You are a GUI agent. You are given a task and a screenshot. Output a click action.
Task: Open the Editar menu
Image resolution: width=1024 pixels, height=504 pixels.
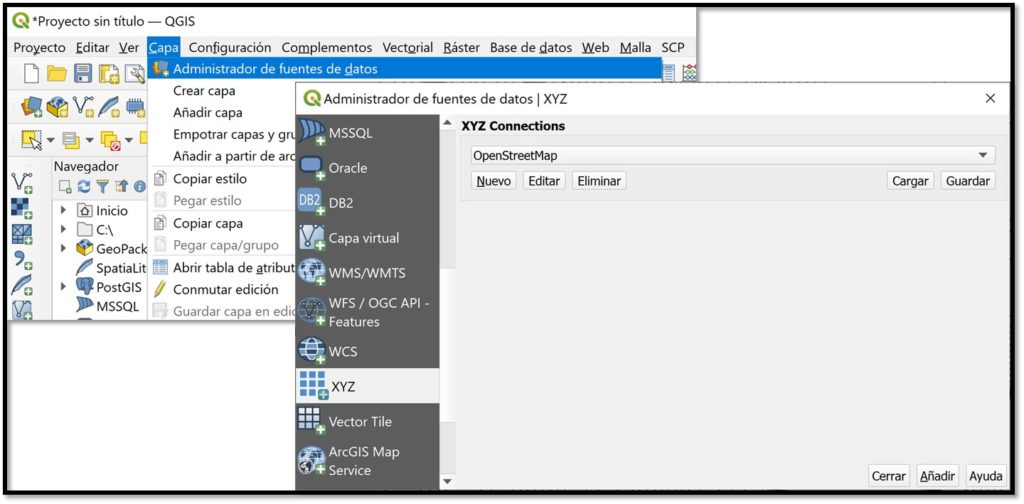[92, 48]
